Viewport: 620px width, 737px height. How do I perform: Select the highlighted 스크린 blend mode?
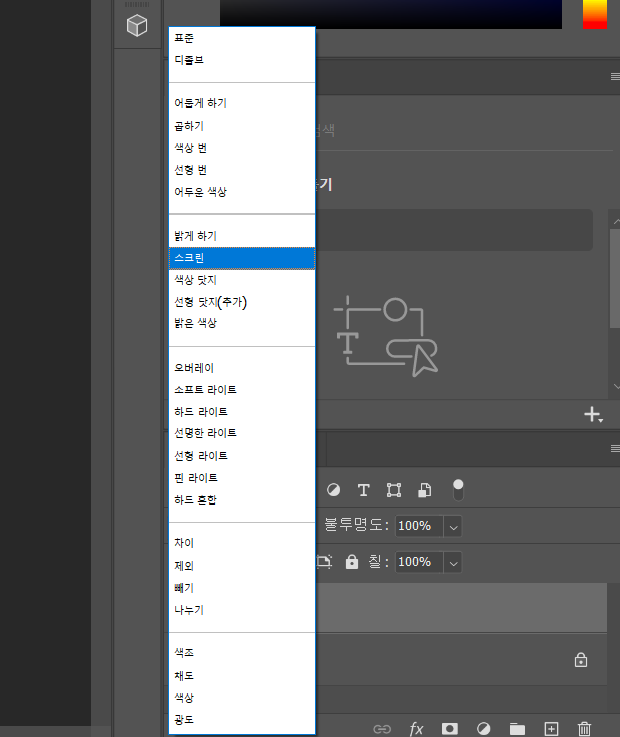click(242, 258)
